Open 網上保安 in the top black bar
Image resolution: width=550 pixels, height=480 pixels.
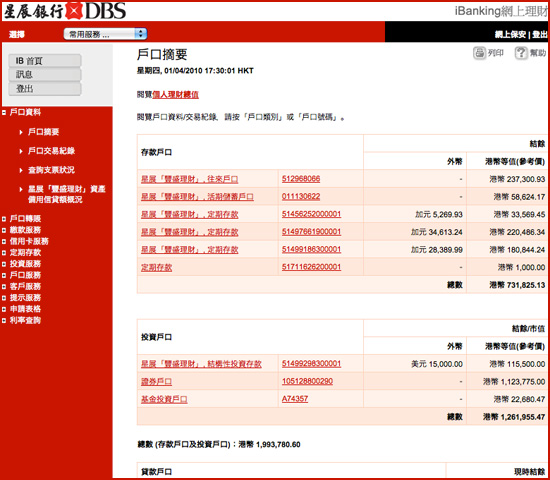[510, 34]
